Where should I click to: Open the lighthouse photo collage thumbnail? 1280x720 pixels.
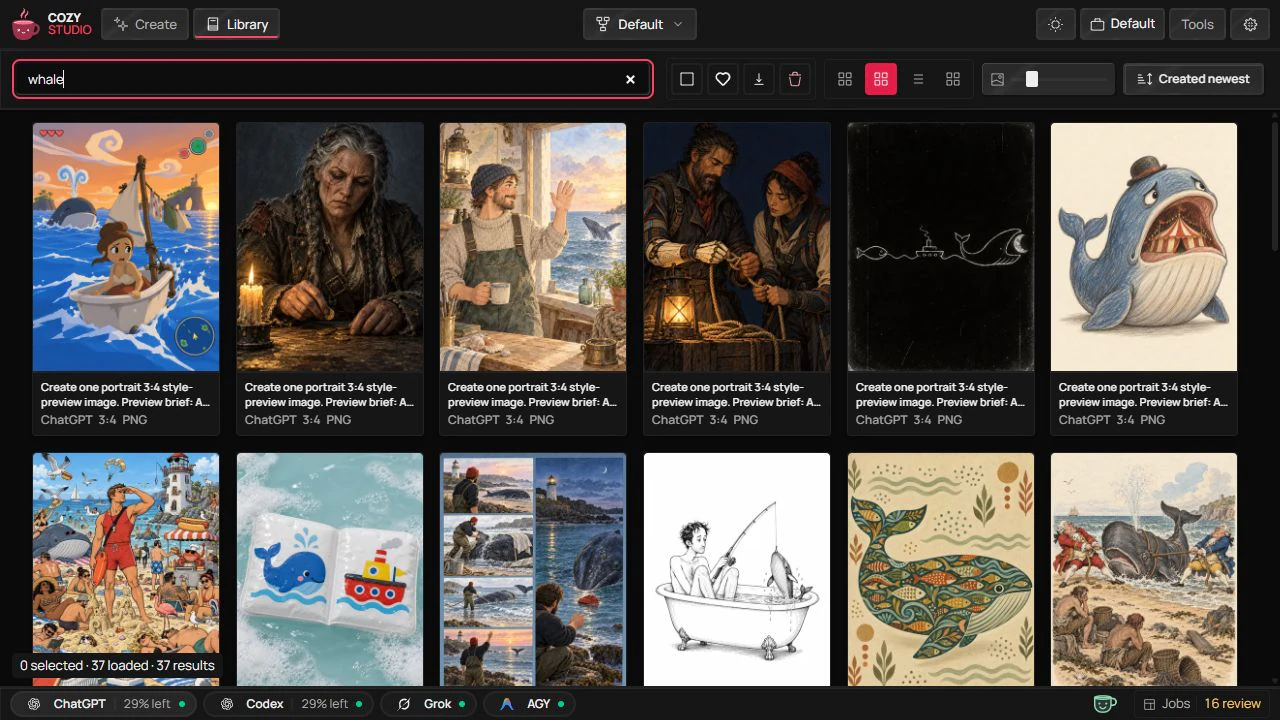(x=533, y=570)
